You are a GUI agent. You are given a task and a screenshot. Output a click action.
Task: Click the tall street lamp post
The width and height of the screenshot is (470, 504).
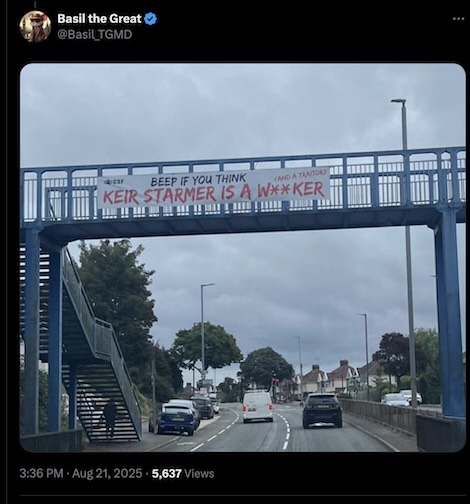point(406,253)
